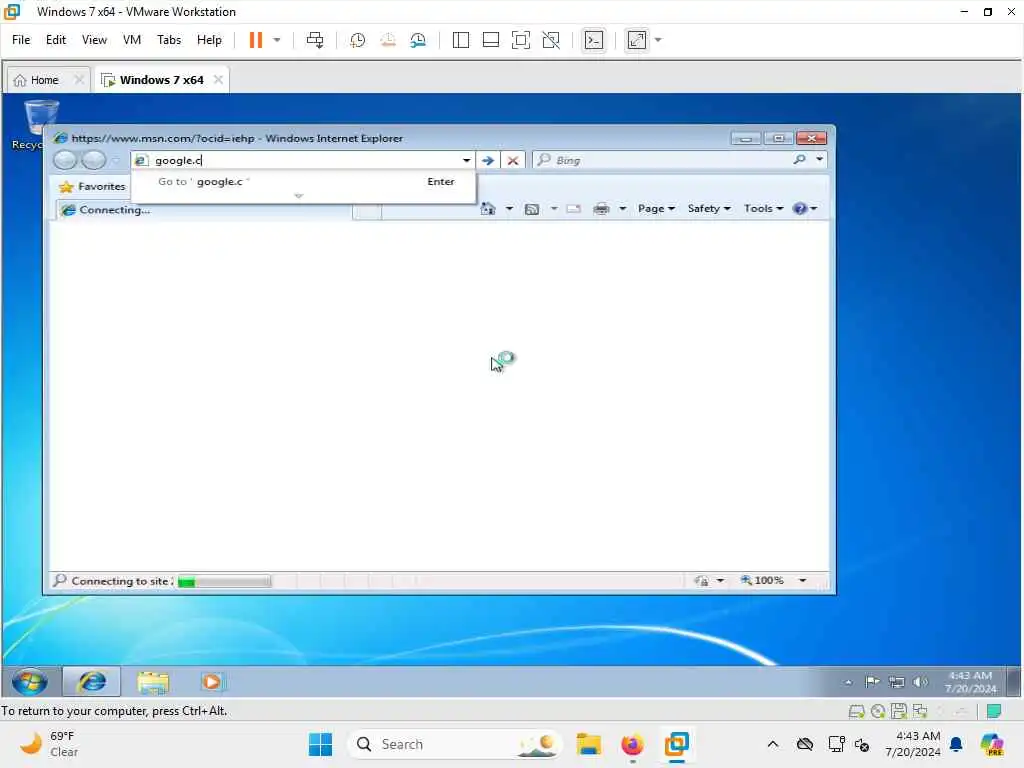1024x768 pixels.
Task: Show hidden icons in host tray
Action: click(x=773, y=744)
